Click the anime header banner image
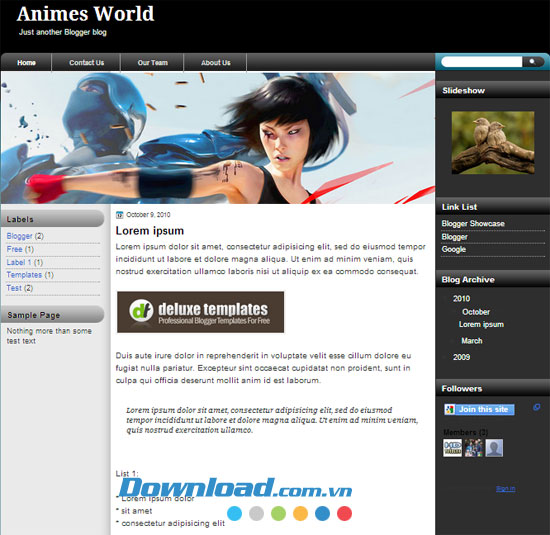 tap(218, 138)
